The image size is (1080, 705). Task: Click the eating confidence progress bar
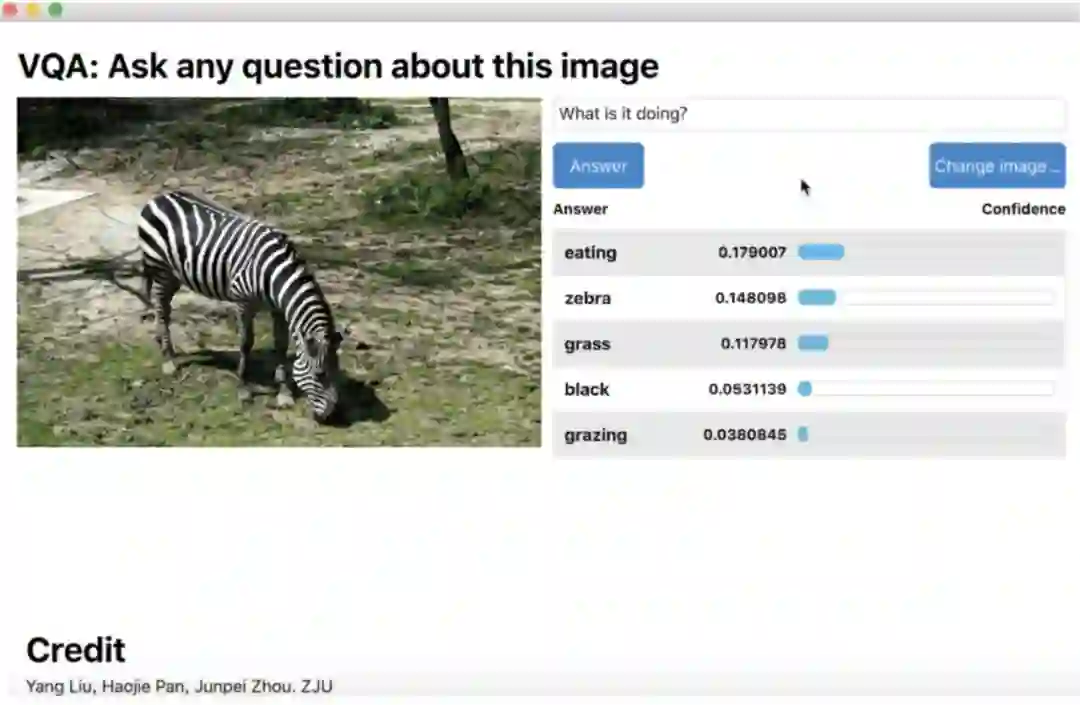926,252
